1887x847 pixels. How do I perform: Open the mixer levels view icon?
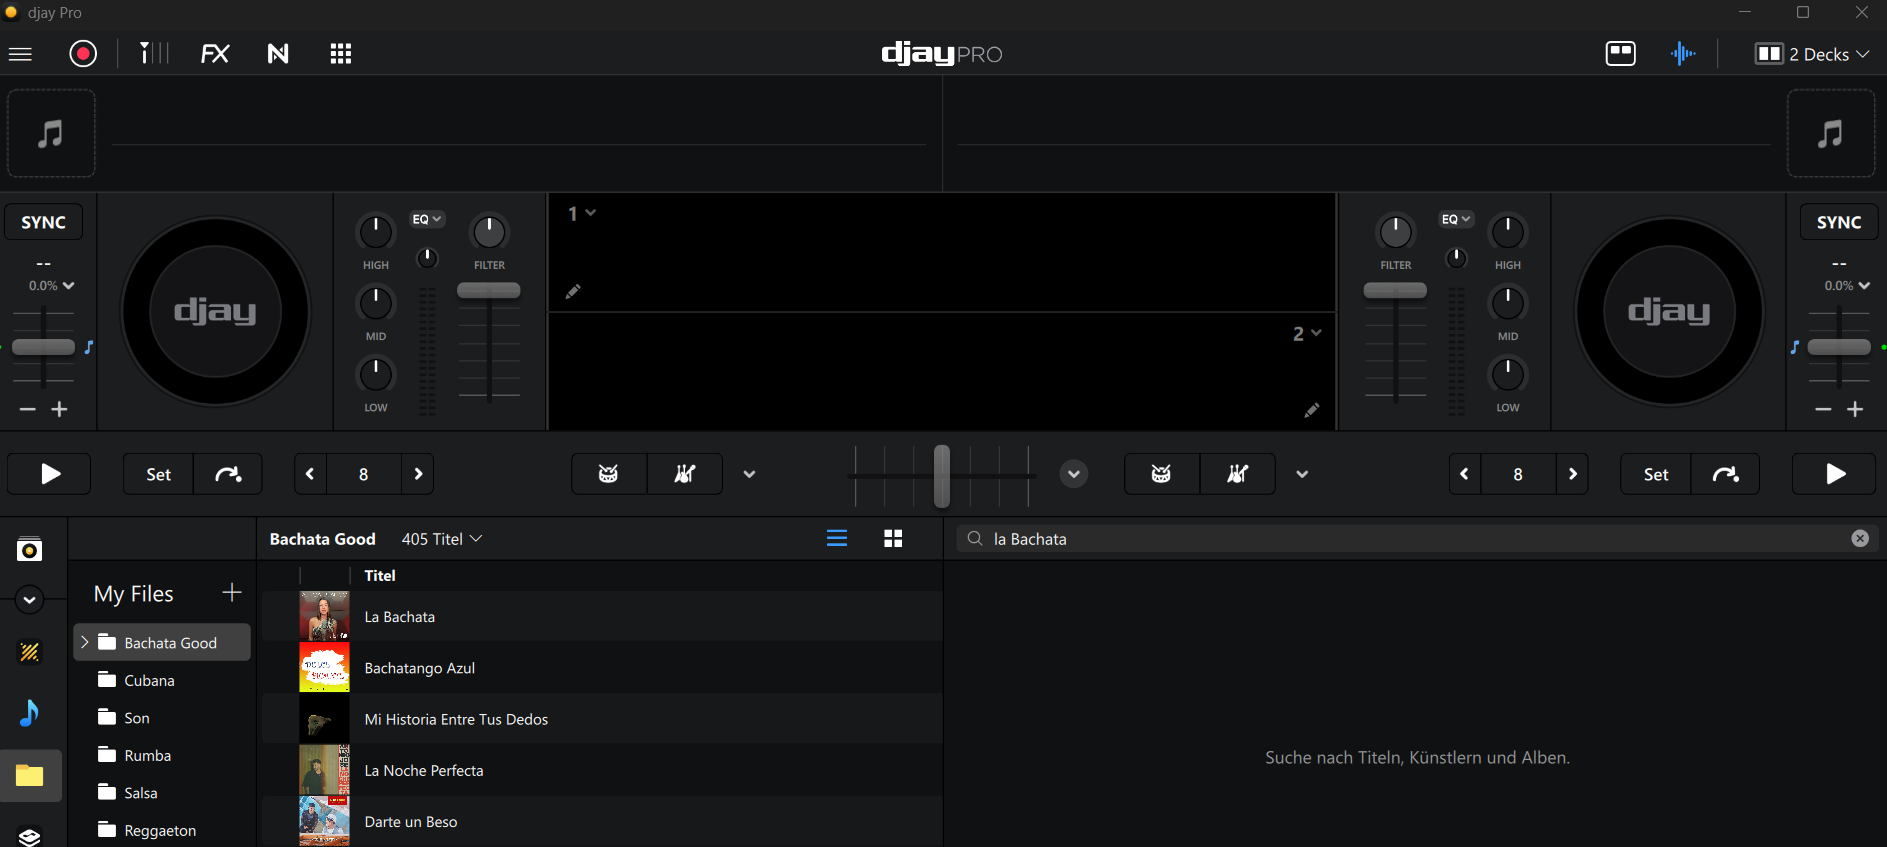point(153,54)
